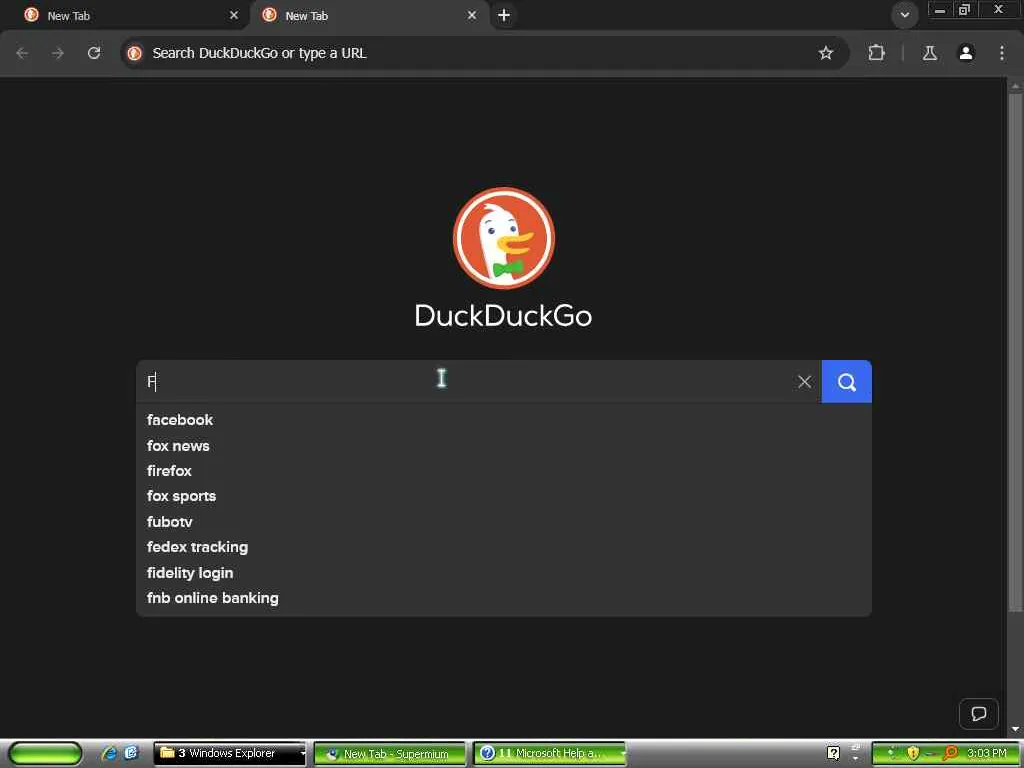Open the tab search dropdown arrow
Screen dimensions: 1024x768
[904, 15]
